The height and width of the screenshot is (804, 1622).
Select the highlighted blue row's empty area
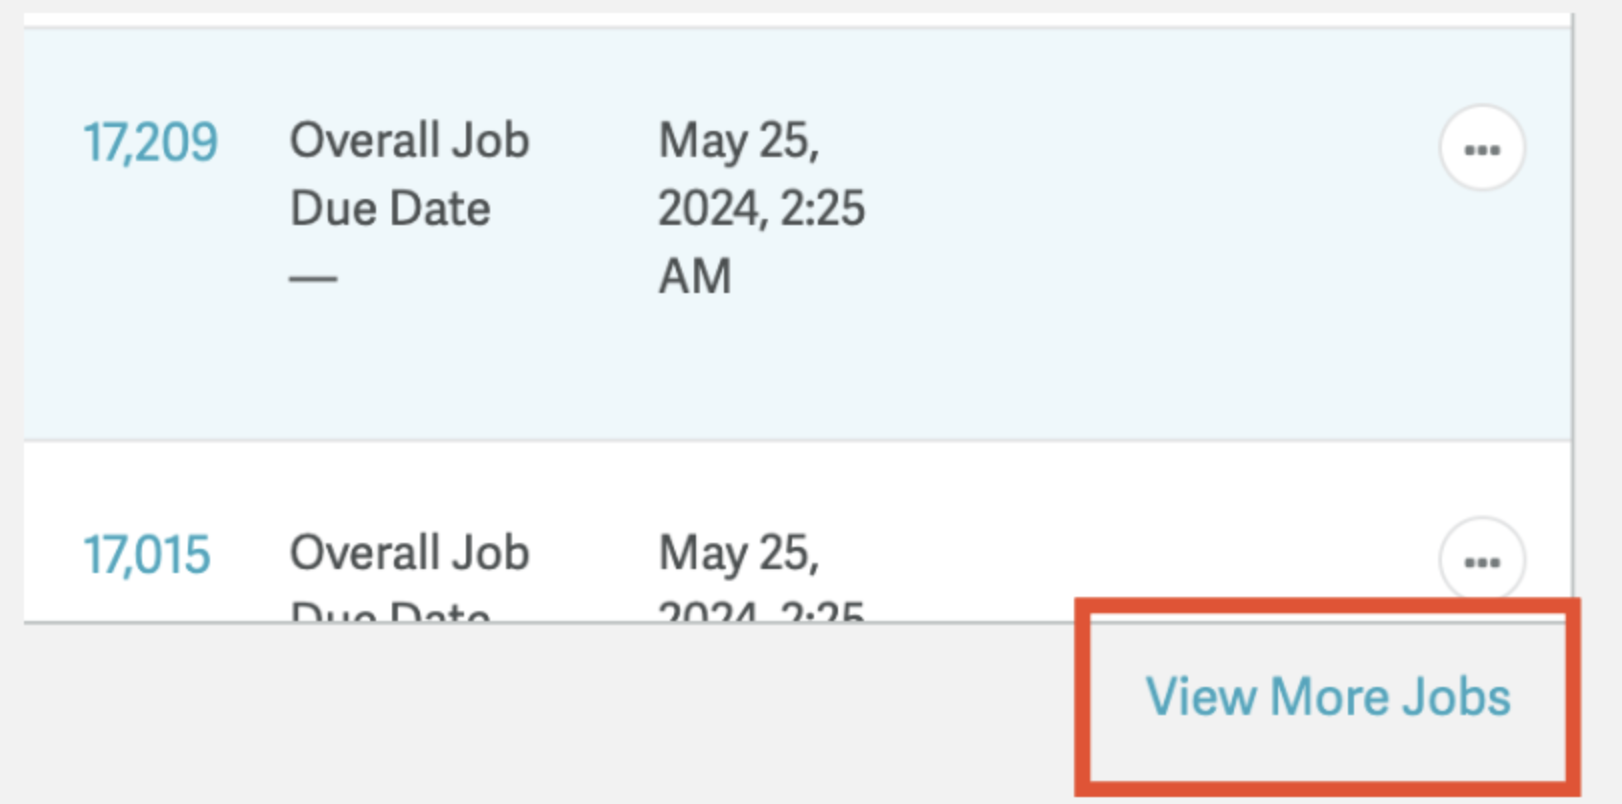click(1150, 300)
